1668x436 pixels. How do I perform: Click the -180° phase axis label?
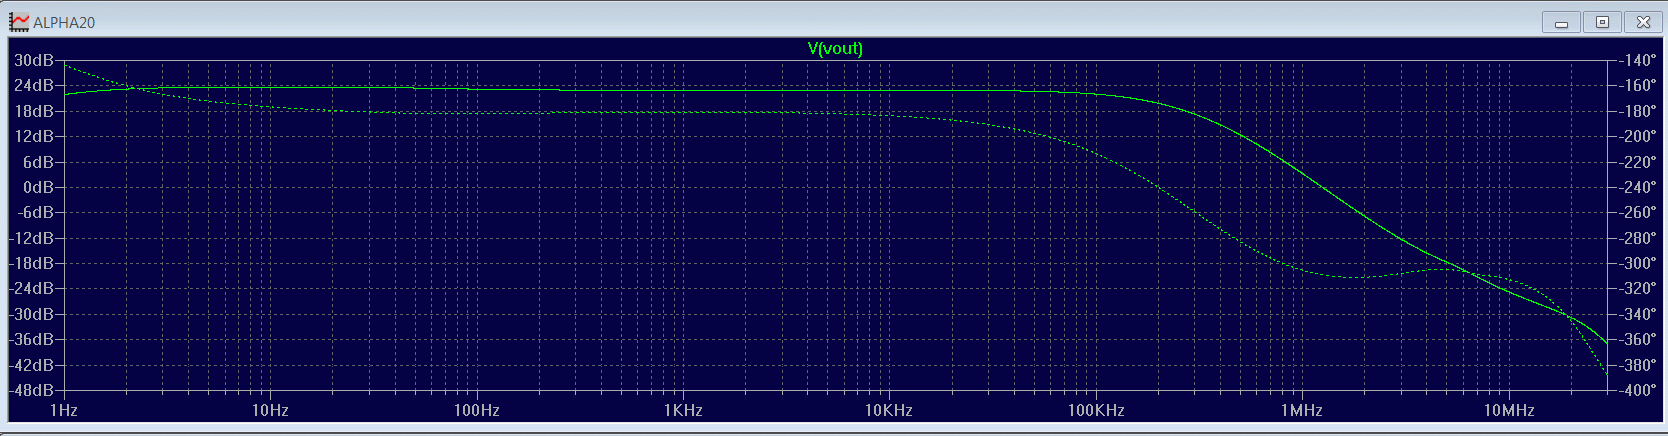click(x=1638, y=111)
